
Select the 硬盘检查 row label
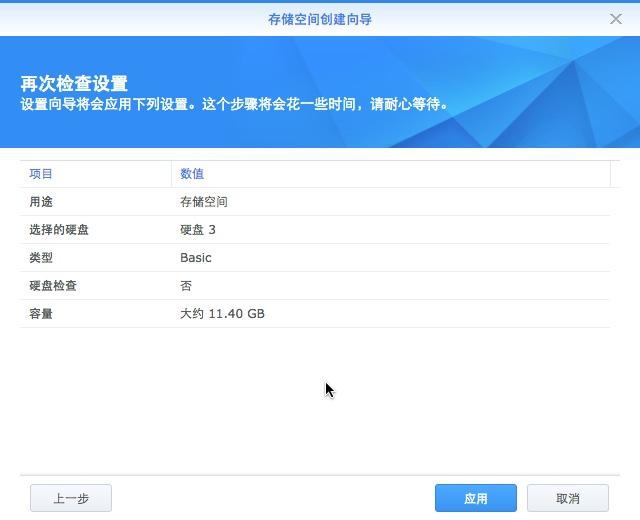53,286
